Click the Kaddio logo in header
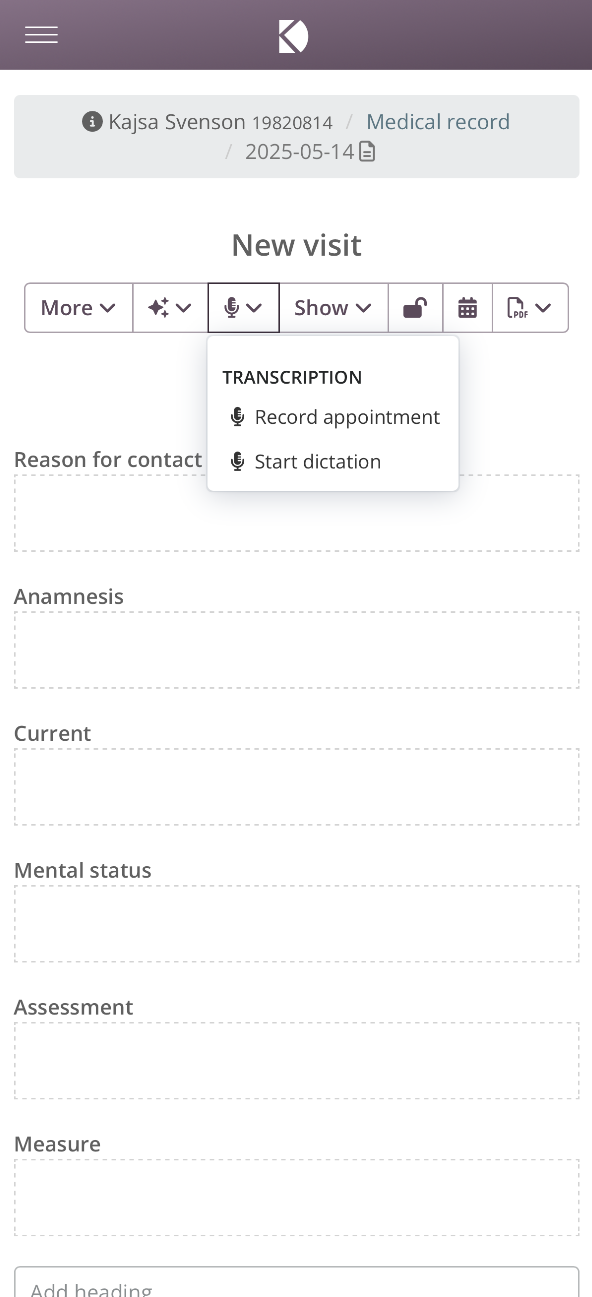This screenshot has width=592, height=1297. coord(293,36)
